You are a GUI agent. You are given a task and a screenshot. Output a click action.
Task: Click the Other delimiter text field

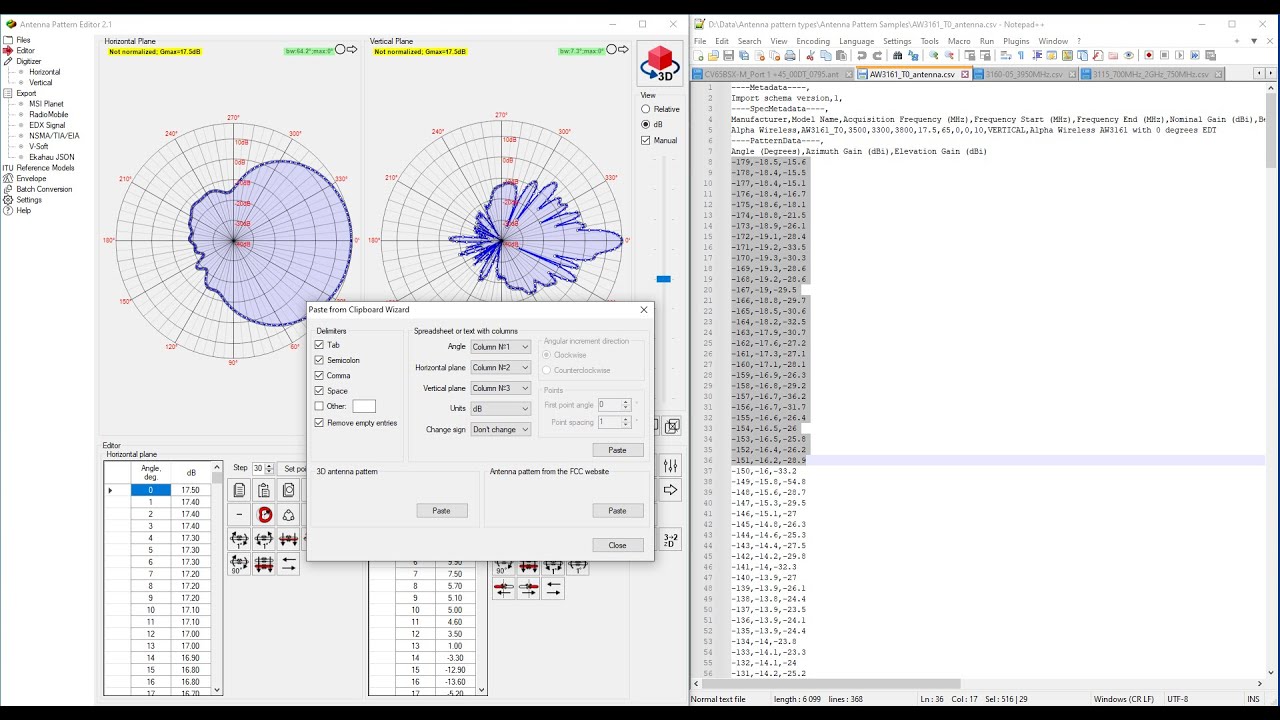click(364, 406)
